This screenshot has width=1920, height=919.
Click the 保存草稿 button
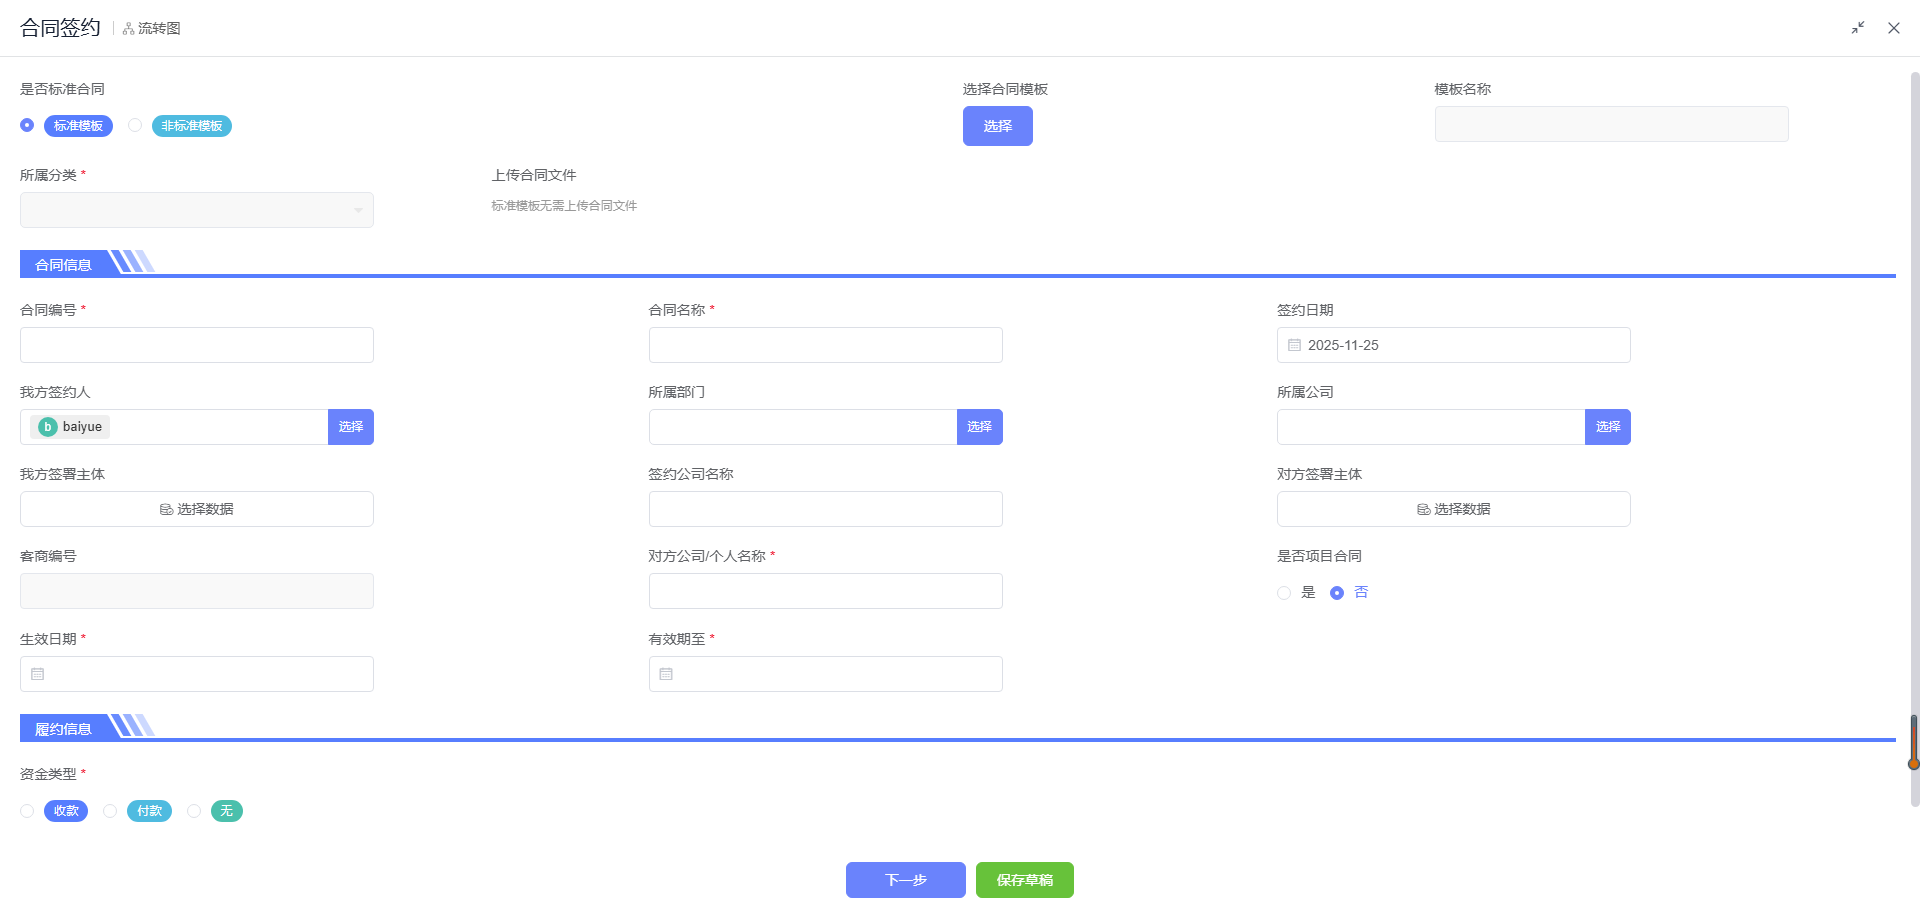(1024, 880)
